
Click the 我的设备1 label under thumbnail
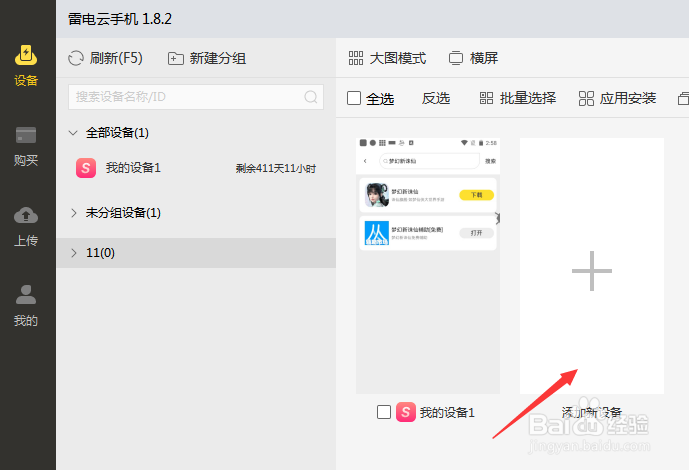(x=447, y=412)
